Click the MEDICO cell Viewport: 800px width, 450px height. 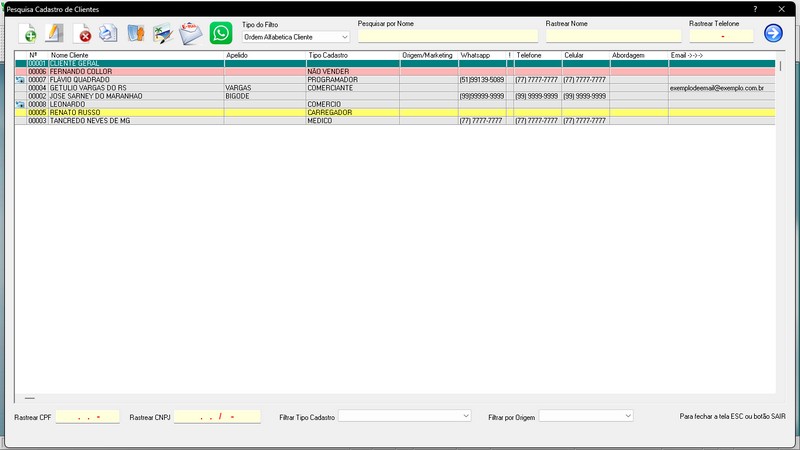(353, 121)
